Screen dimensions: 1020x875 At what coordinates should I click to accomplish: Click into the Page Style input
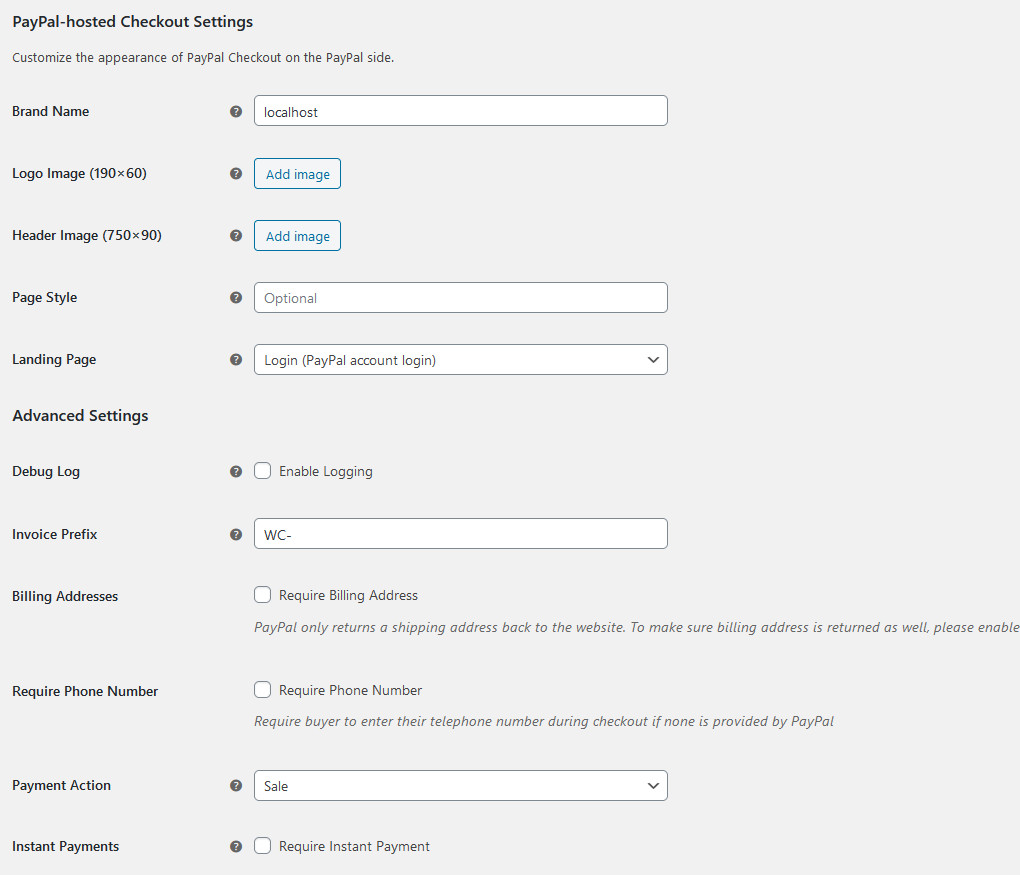click(x=460, y=298)
